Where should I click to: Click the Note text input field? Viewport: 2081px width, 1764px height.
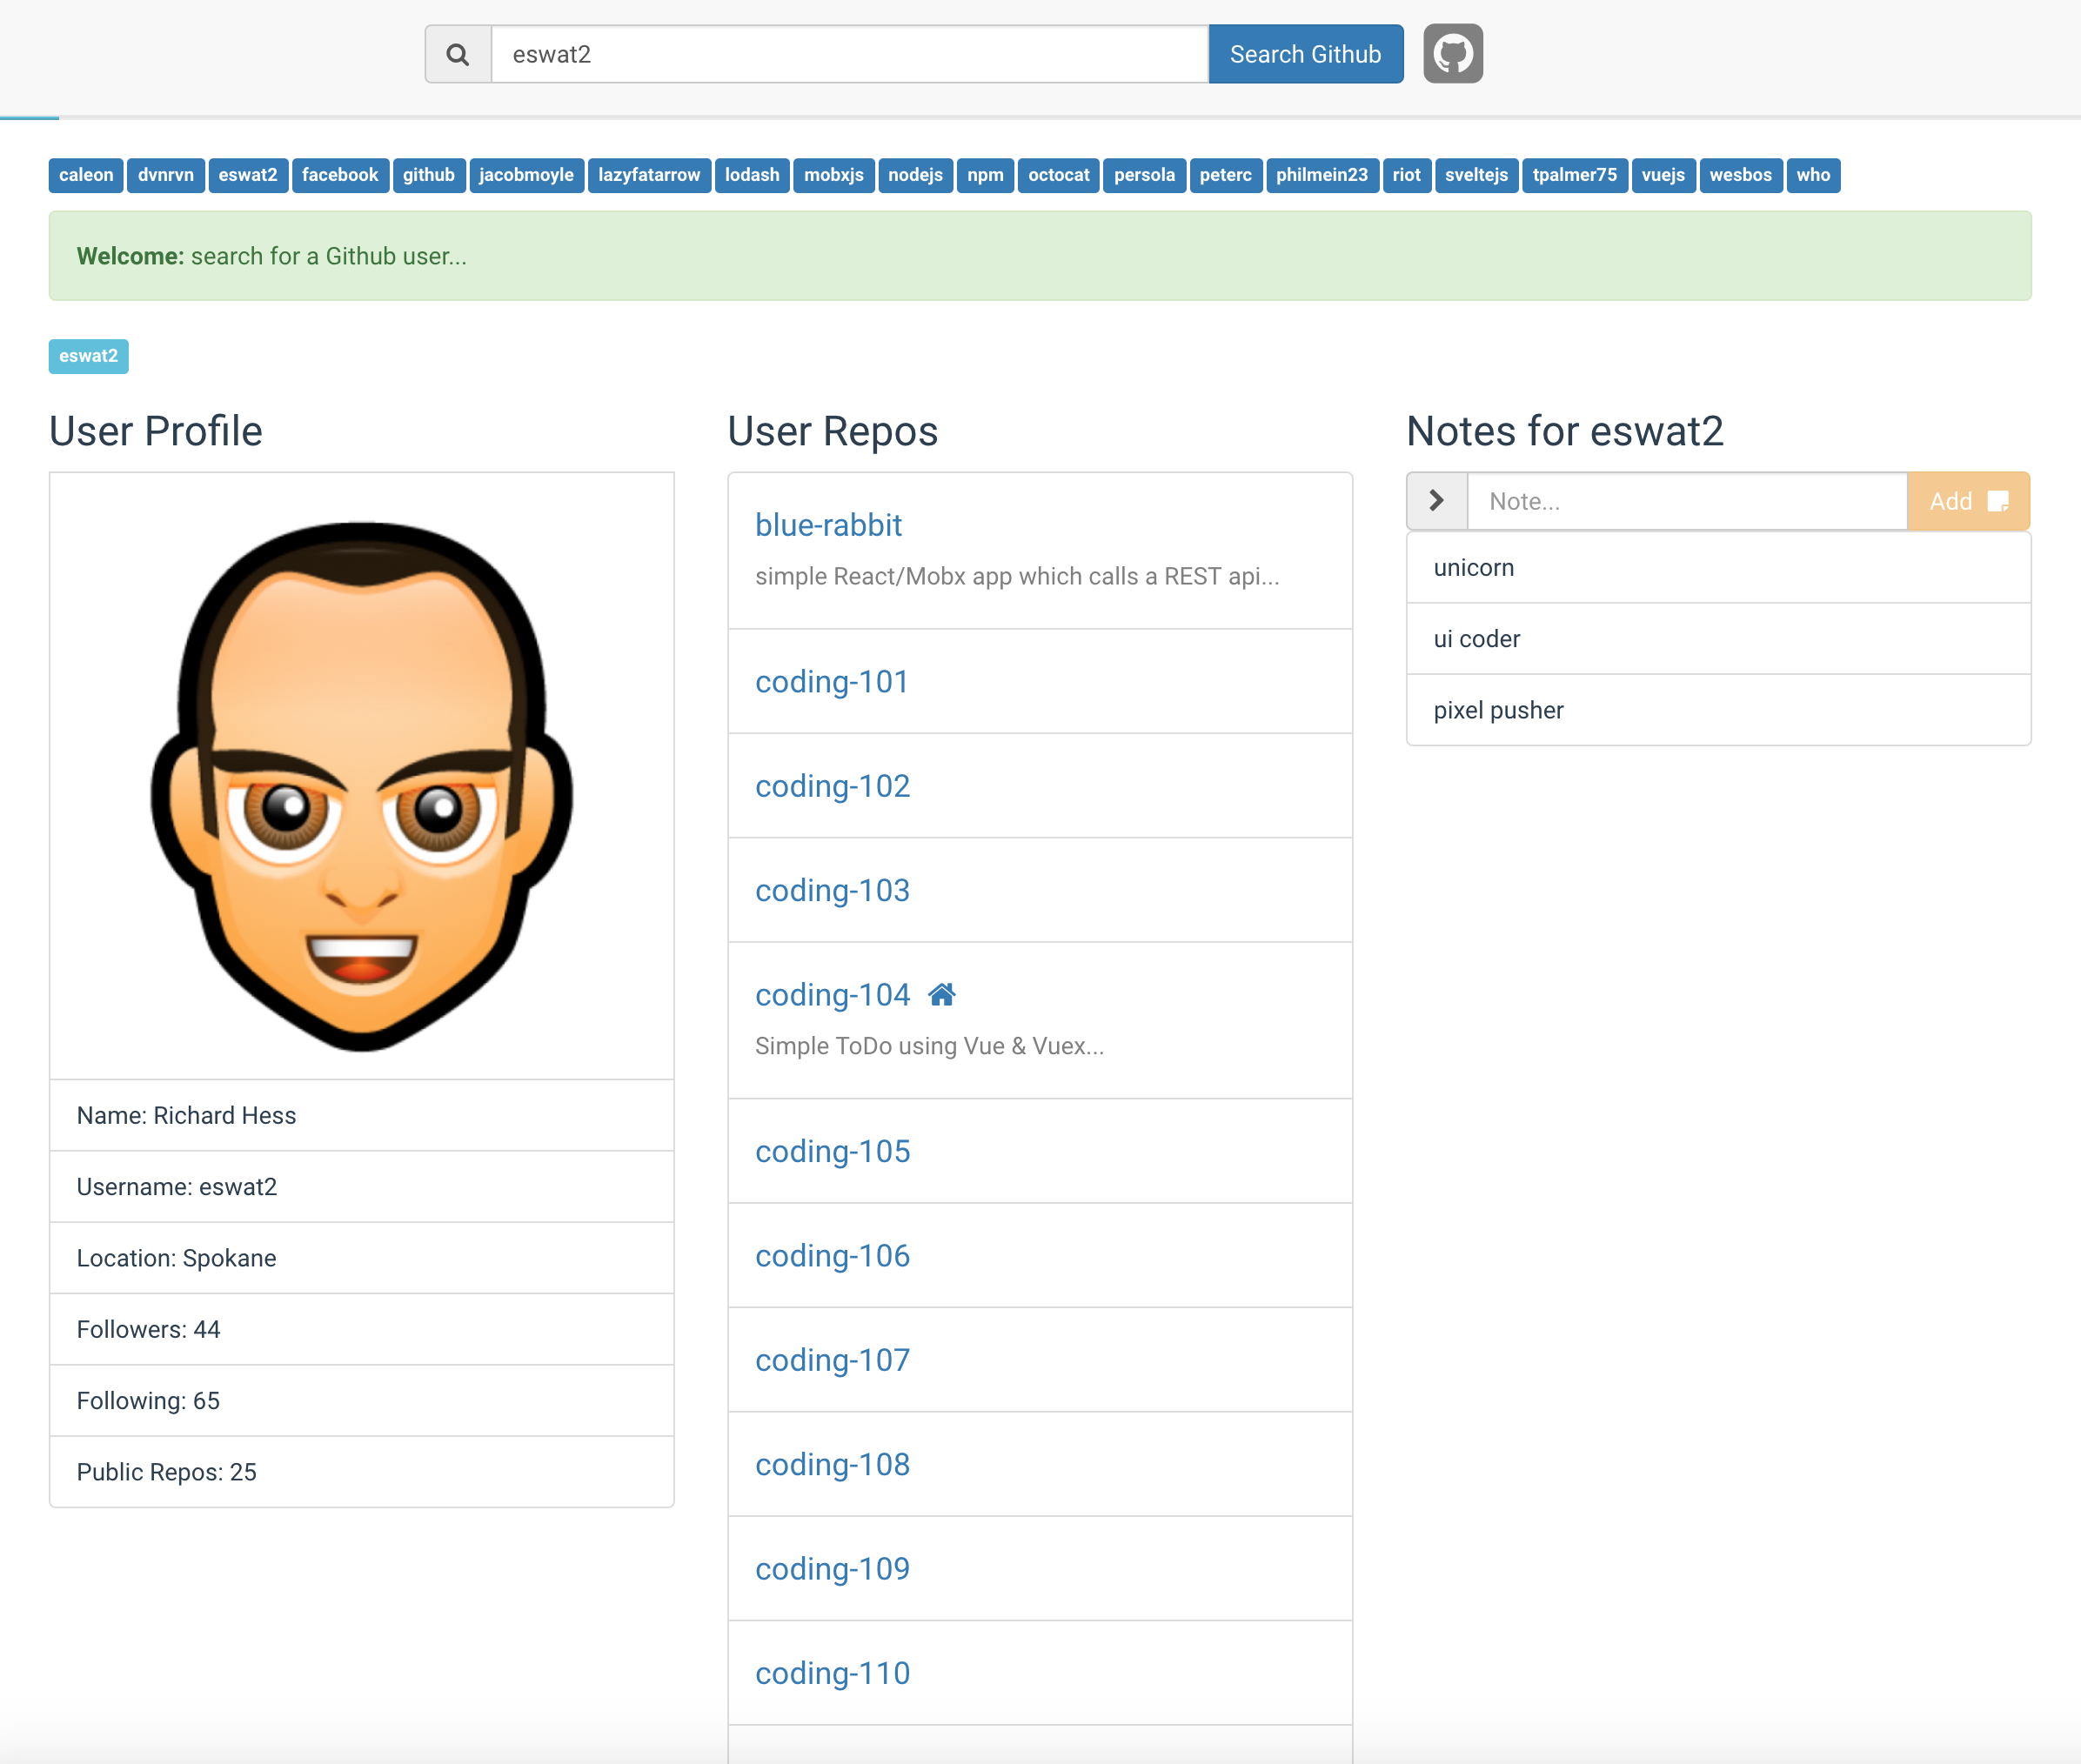1687,501
